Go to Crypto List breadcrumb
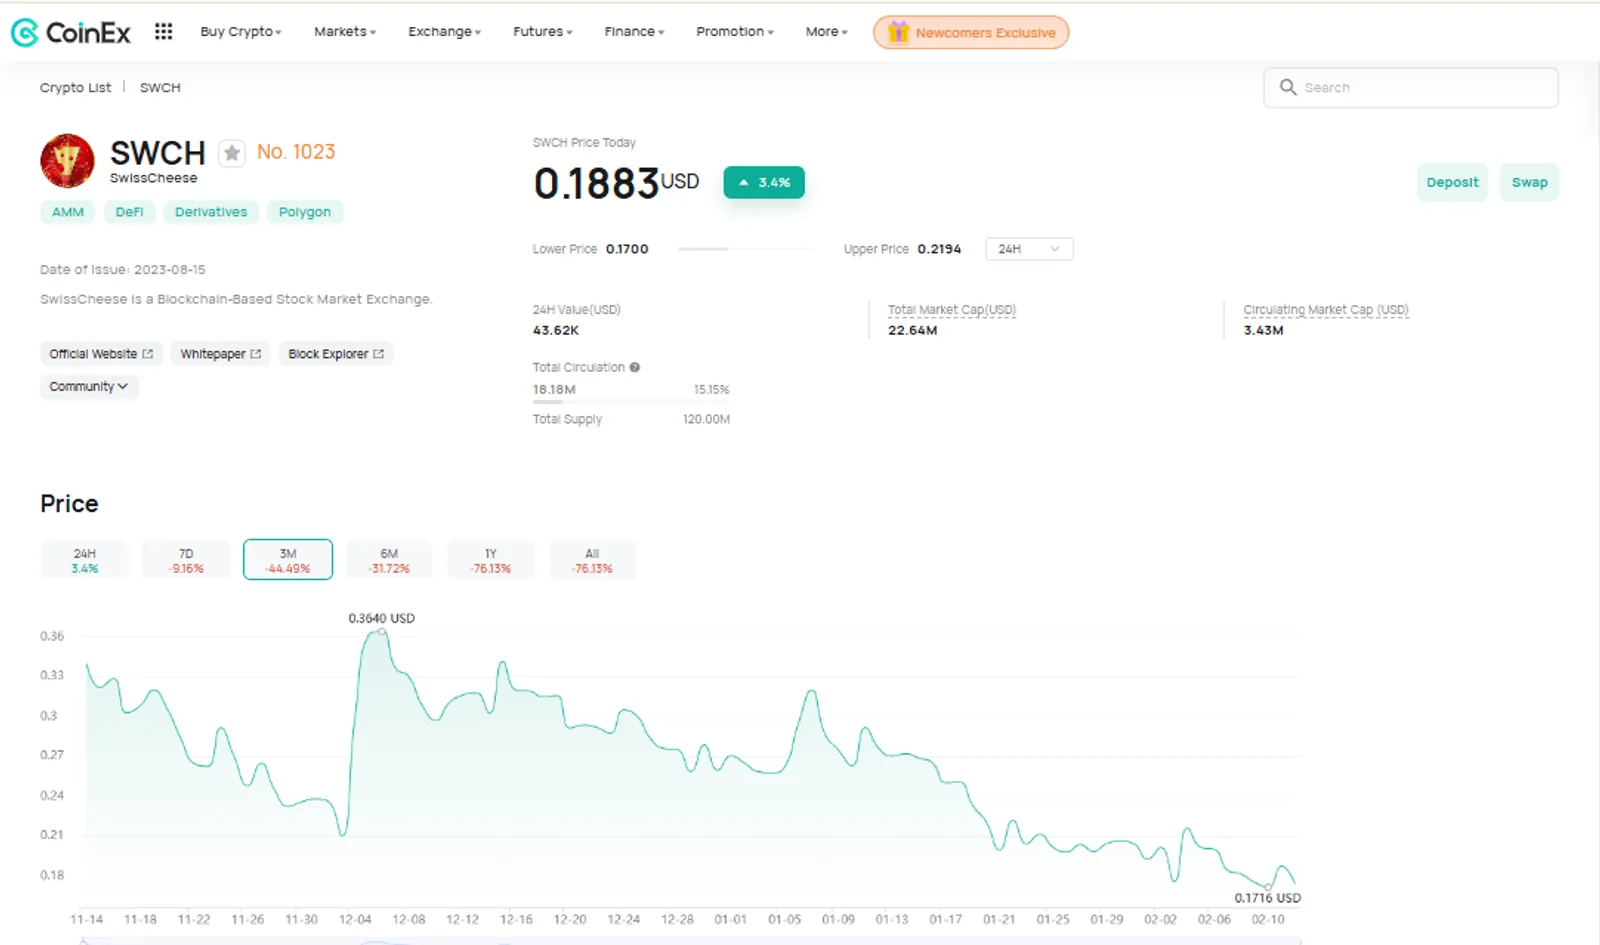Viewport: 1600px width, 945px height. tap(75, 88)
